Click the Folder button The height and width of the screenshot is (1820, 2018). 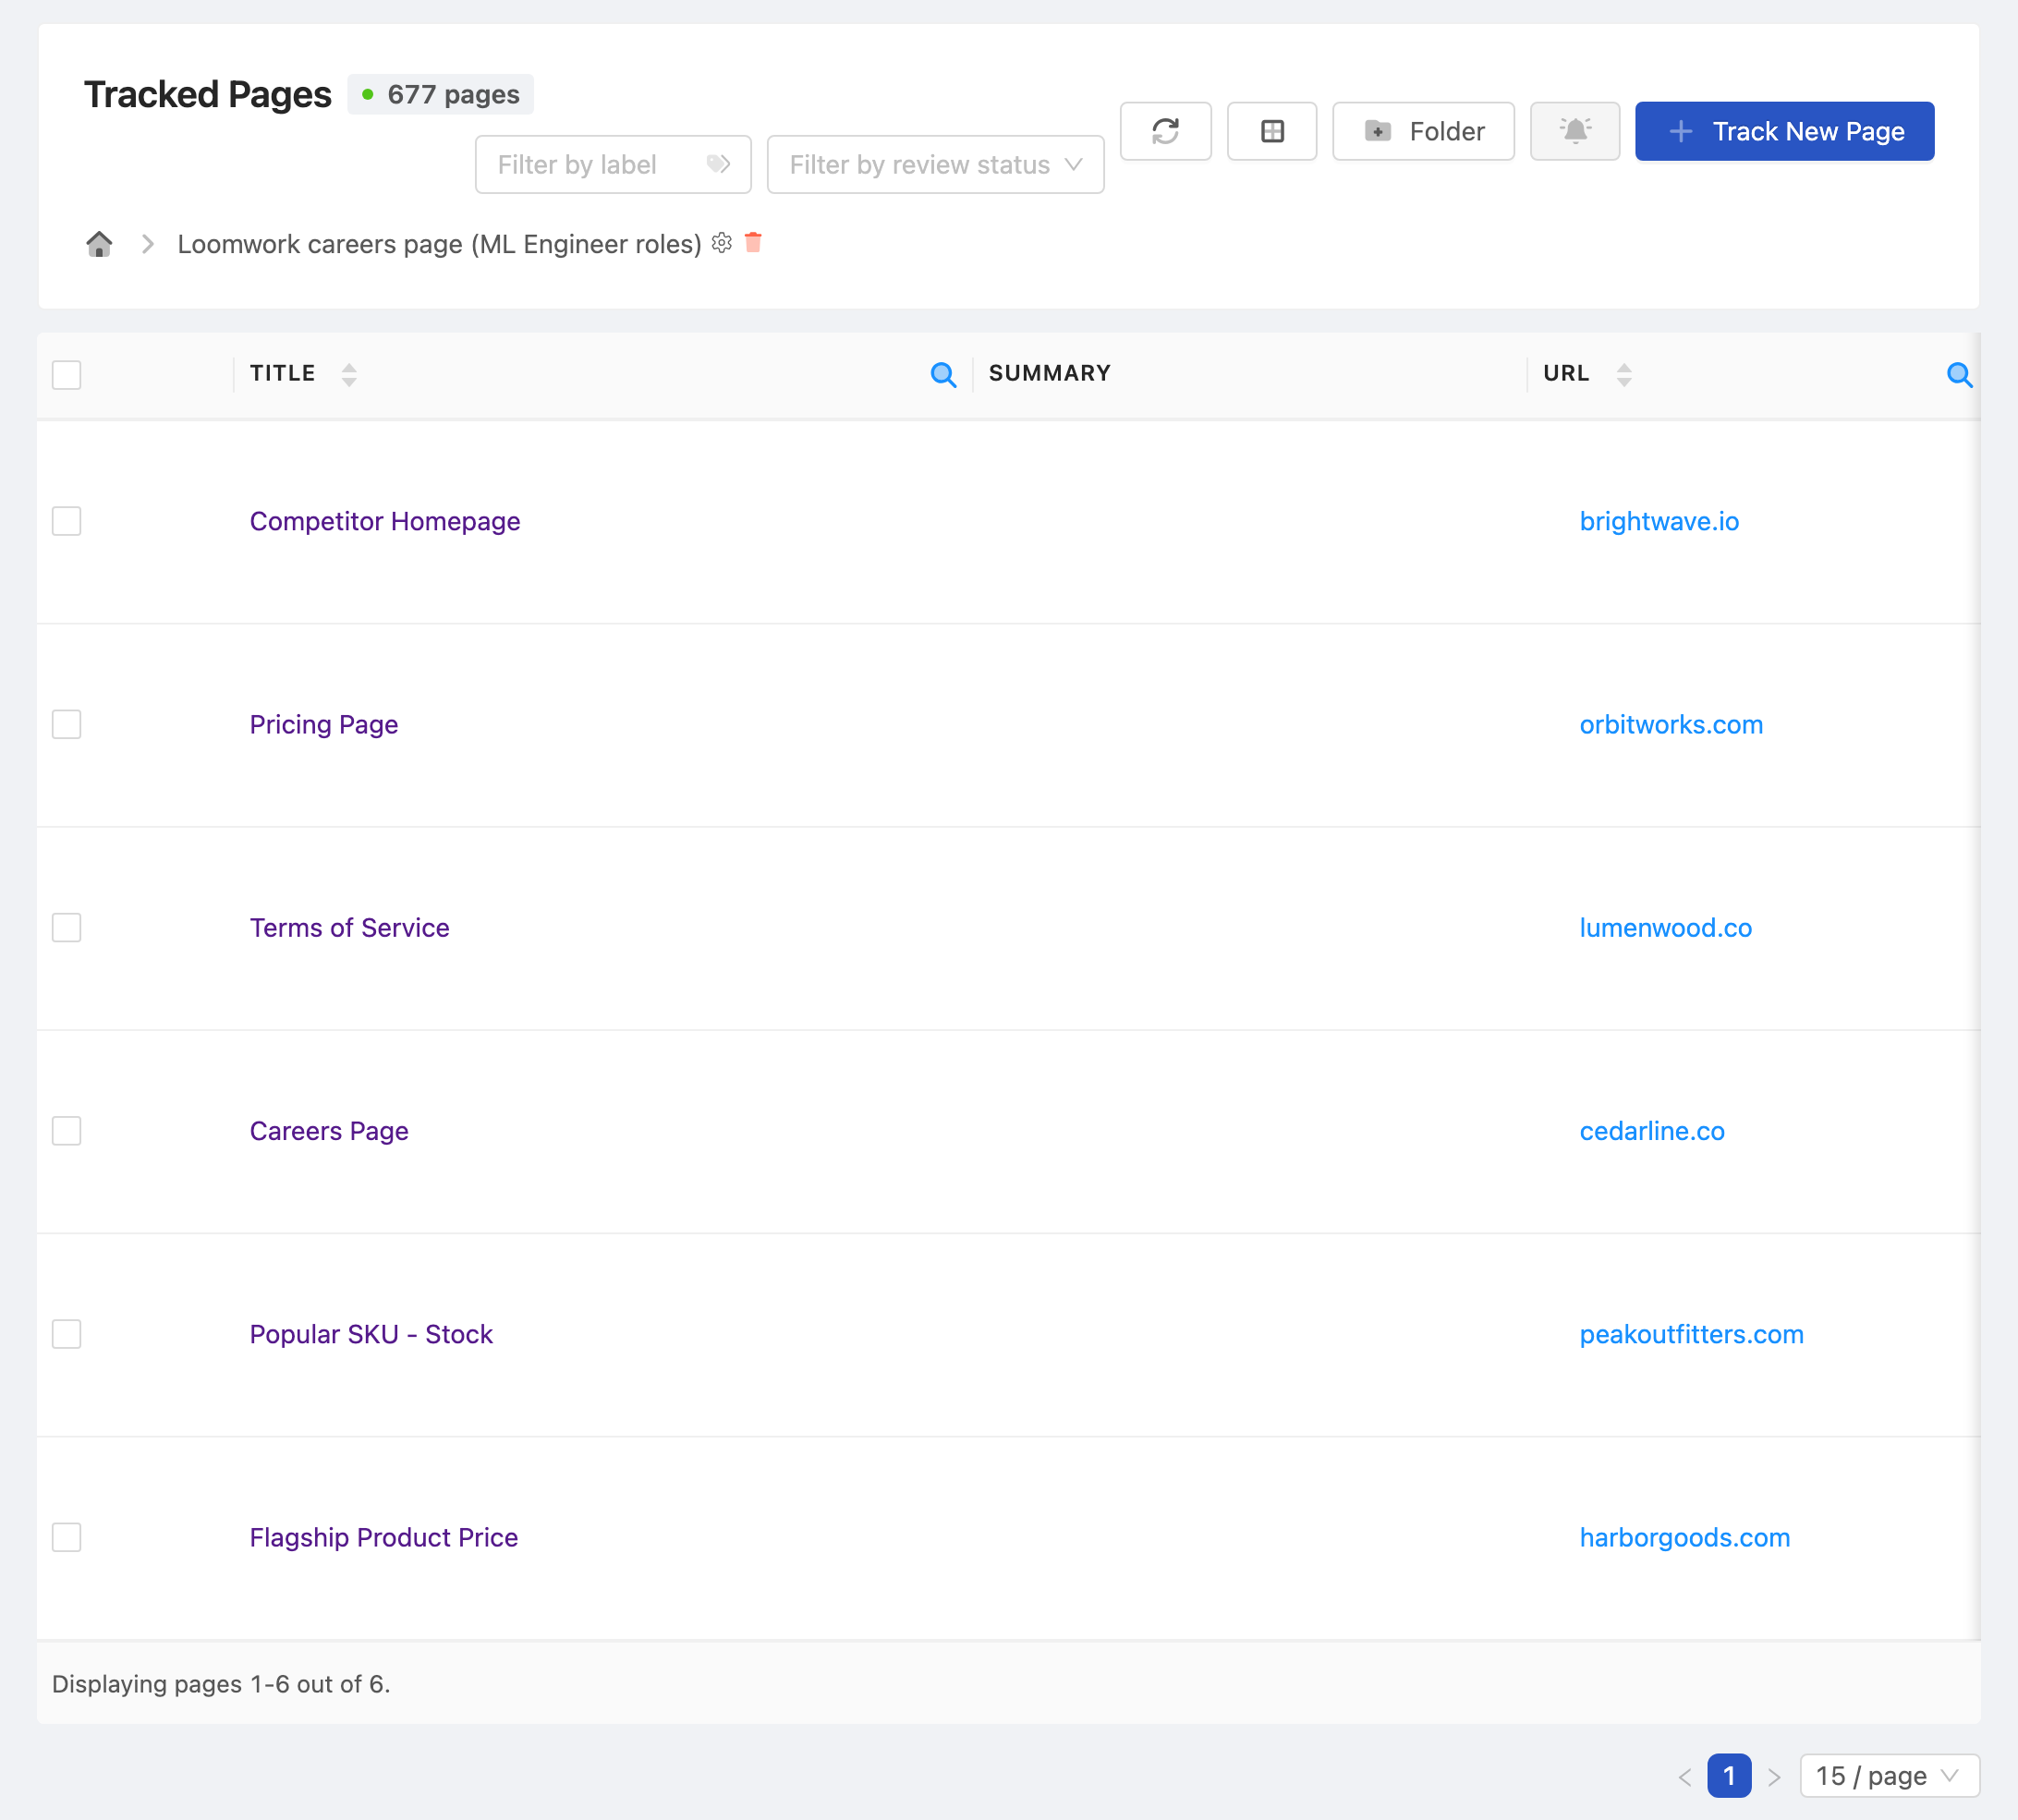click(x=1422, y=131)
